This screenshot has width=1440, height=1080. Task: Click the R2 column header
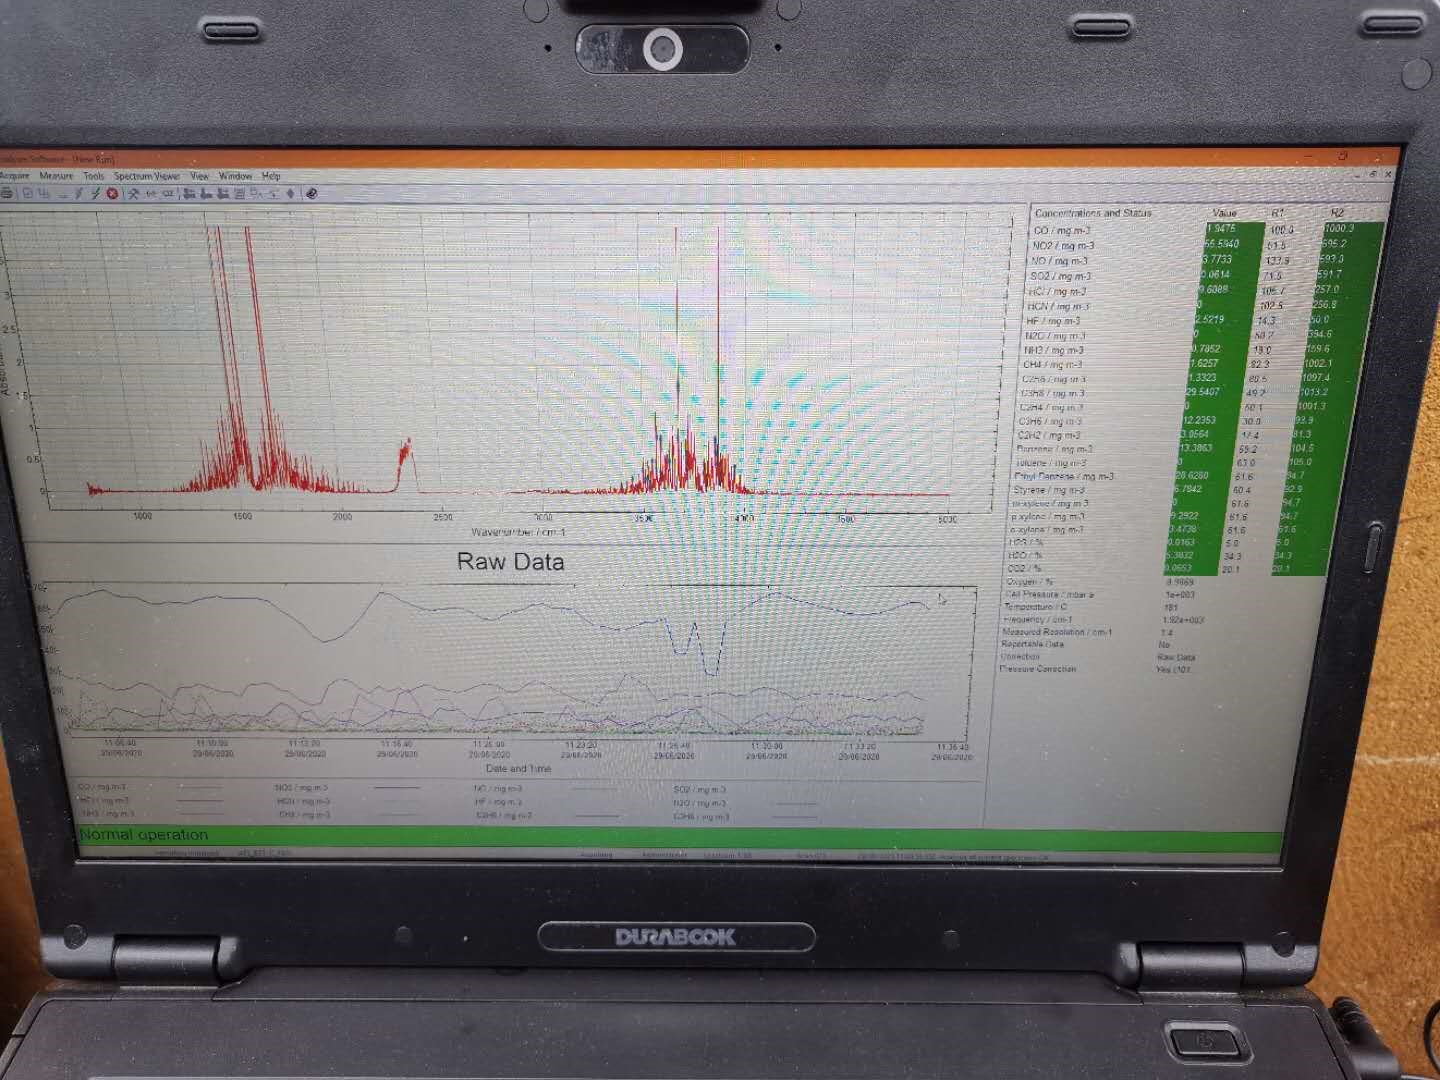[x=1338, y=213]
